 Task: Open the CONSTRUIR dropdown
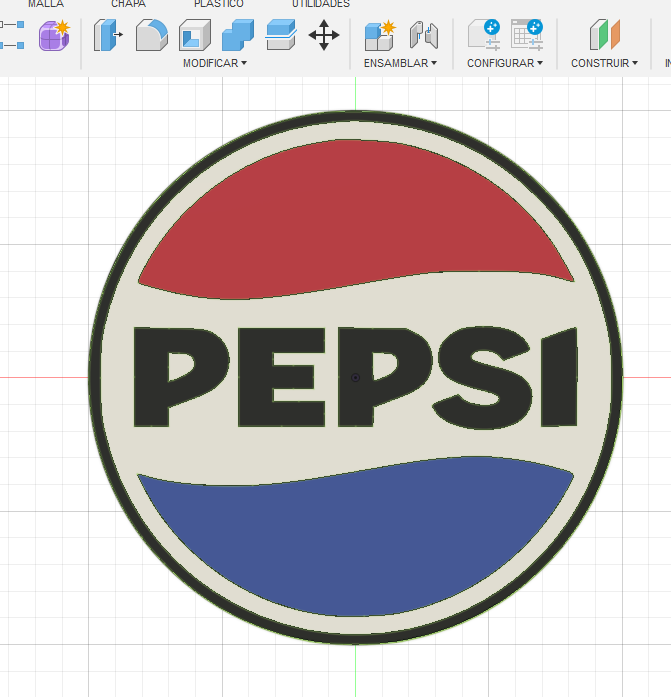coord(604,63)
